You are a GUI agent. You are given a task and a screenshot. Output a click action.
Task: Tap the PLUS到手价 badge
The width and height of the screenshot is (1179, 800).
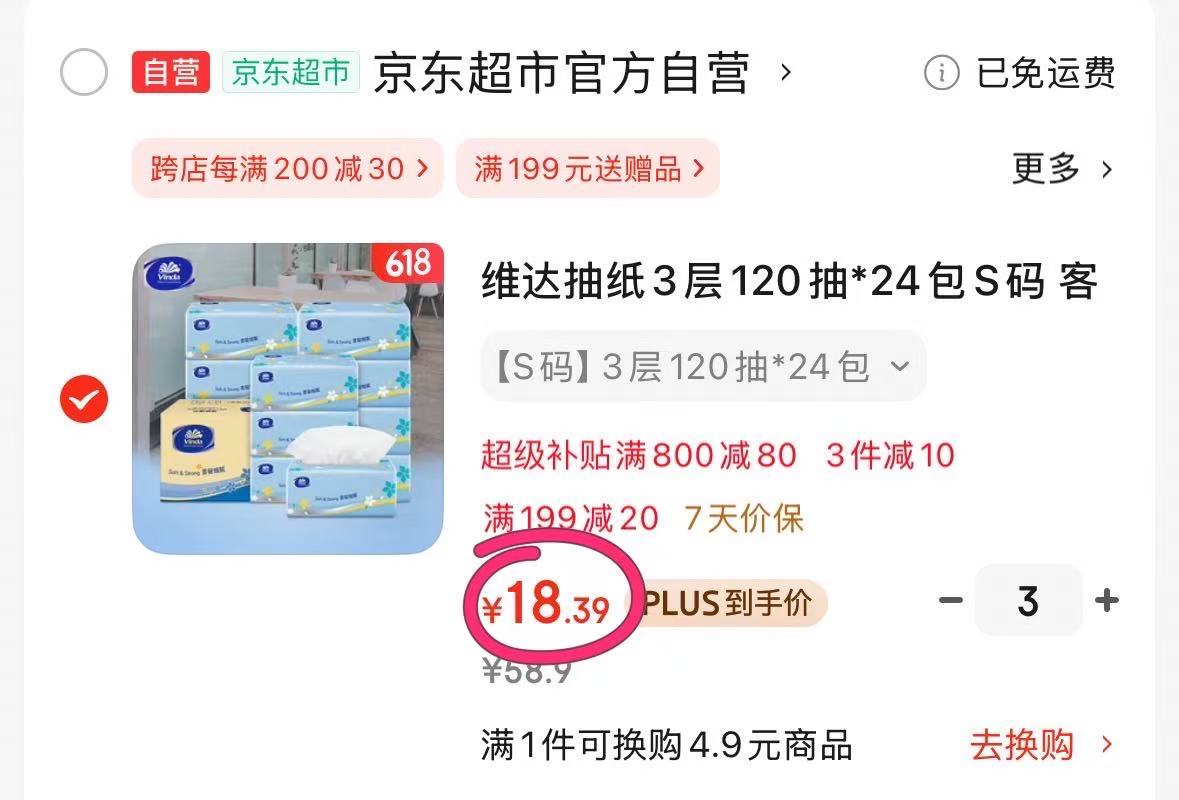(x=728, y=602)
